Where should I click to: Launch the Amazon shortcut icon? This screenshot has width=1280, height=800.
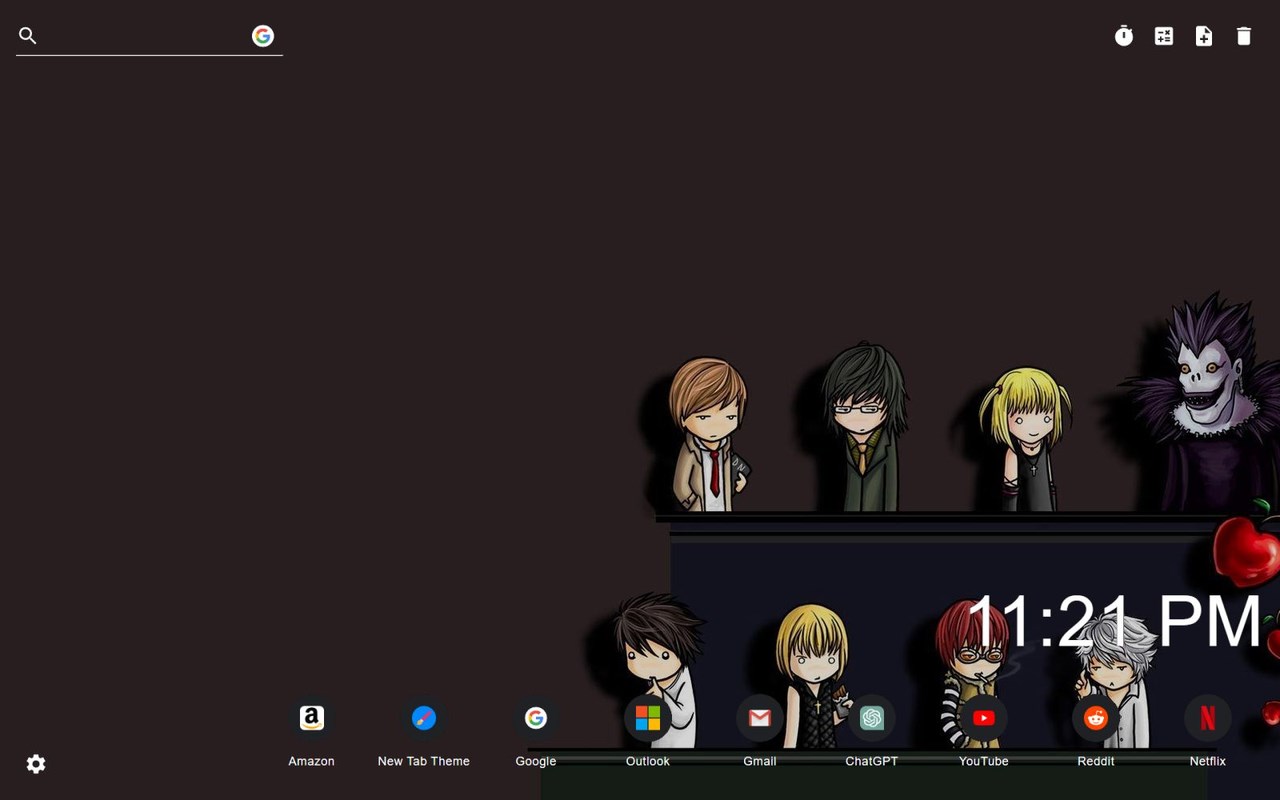312,718
